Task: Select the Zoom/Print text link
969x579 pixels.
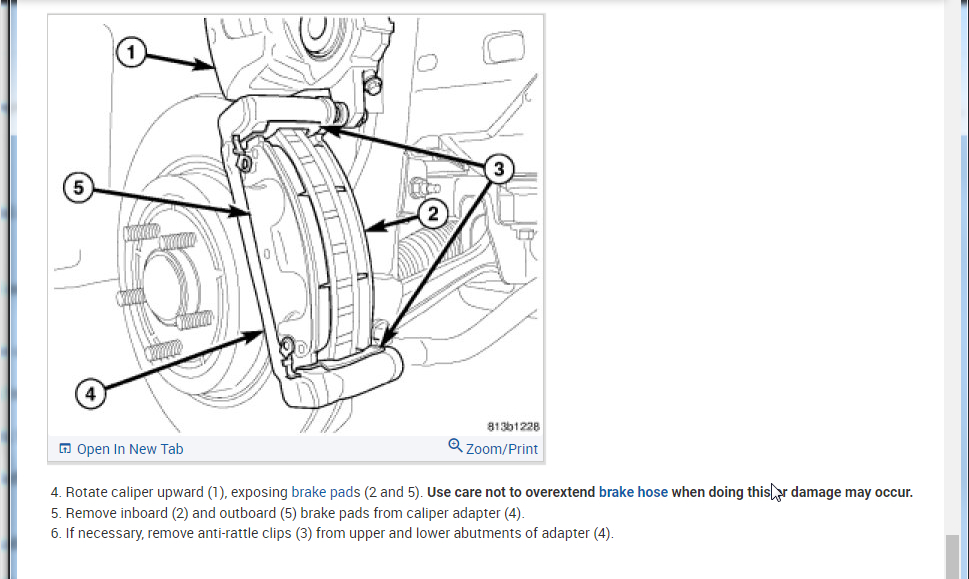Action: point(502,449)
